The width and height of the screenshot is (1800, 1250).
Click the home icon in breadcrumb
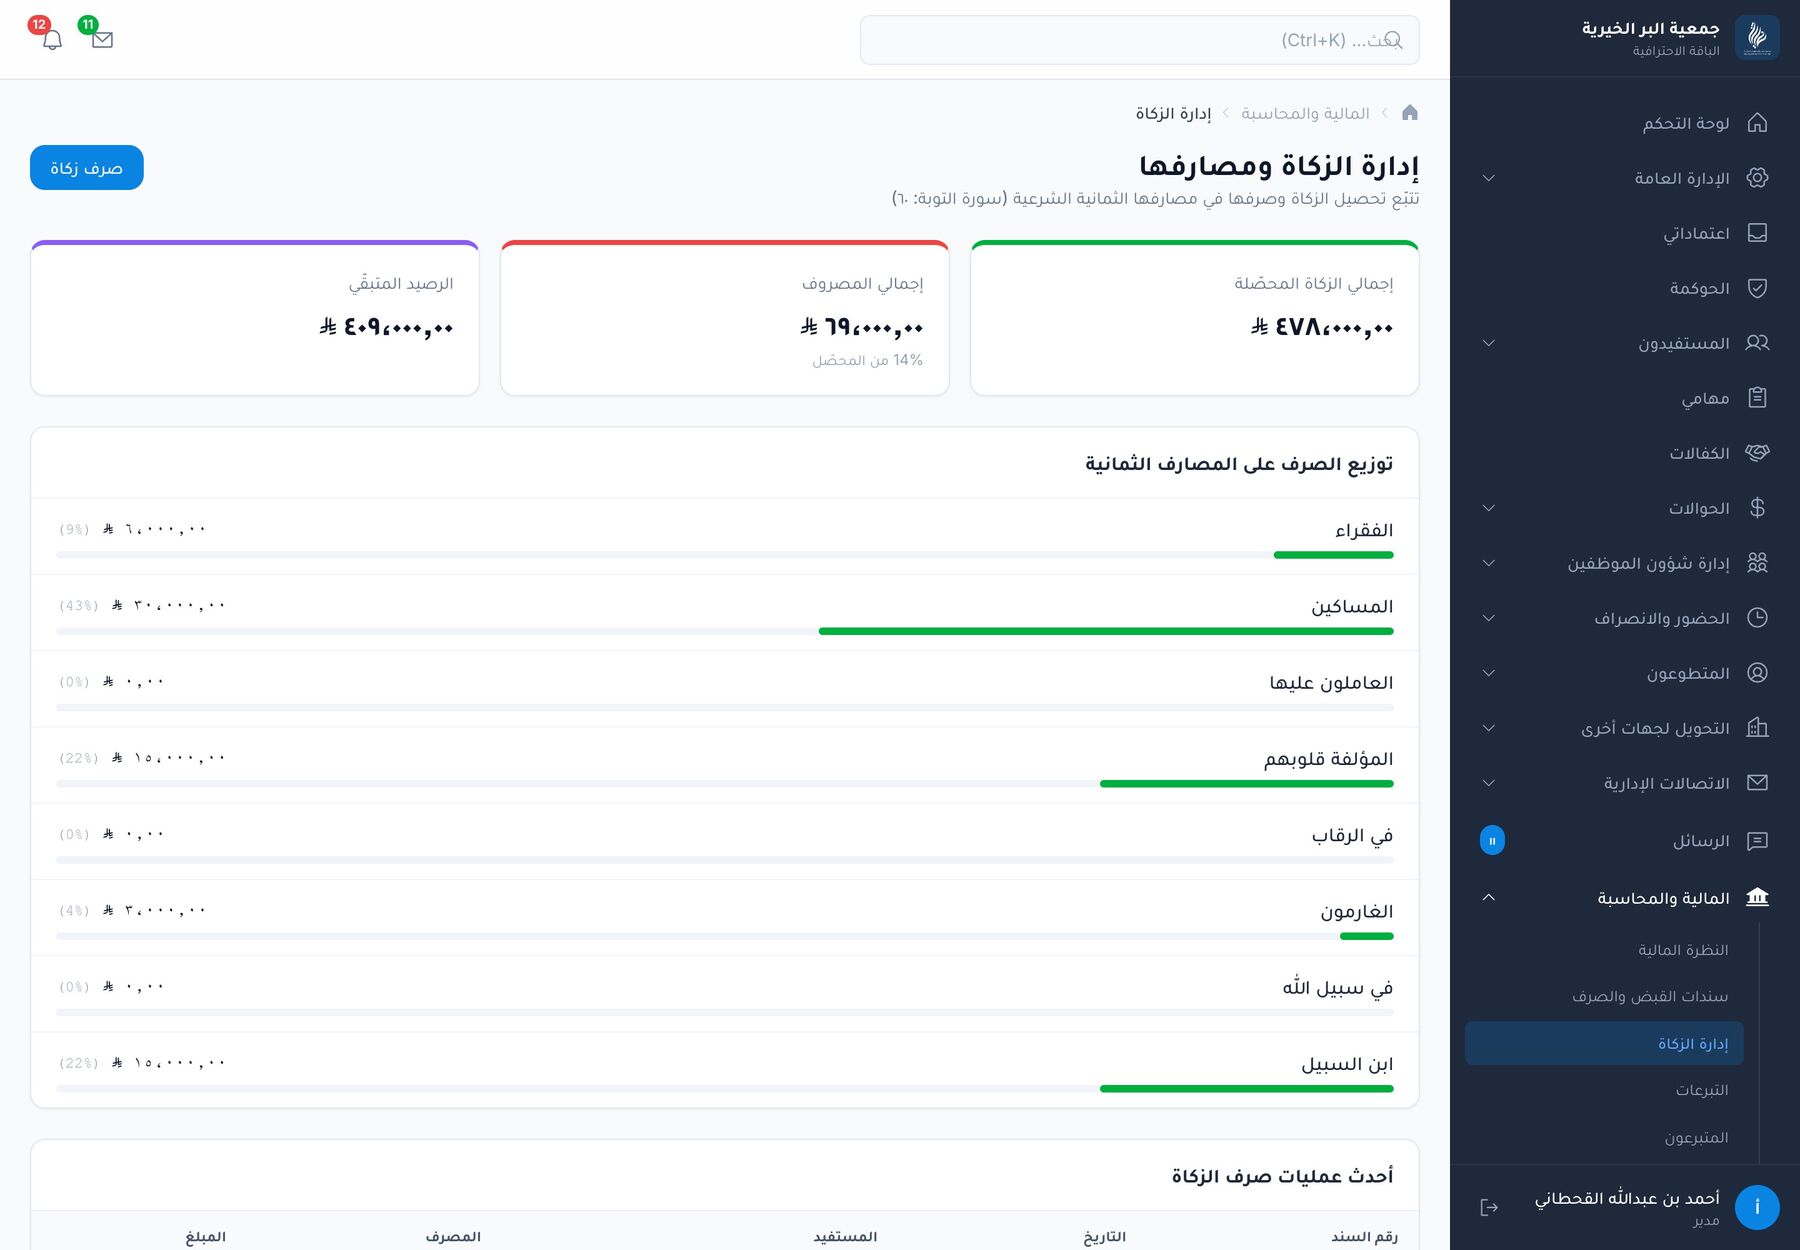pyautogui.click(x=1410, y=112)
